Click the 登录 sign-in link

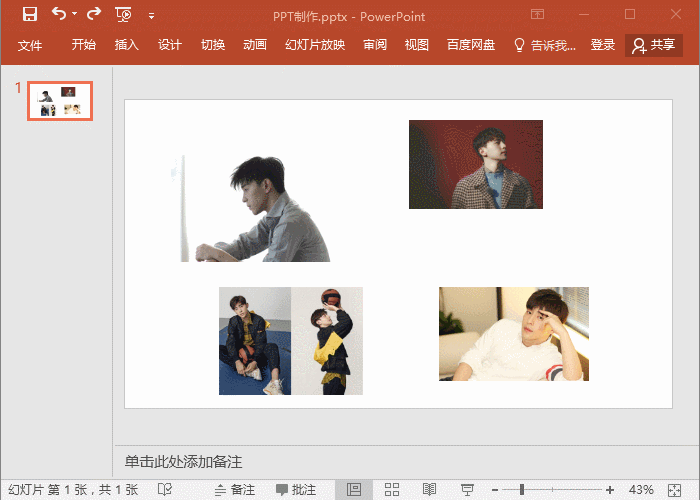point(603,45)
